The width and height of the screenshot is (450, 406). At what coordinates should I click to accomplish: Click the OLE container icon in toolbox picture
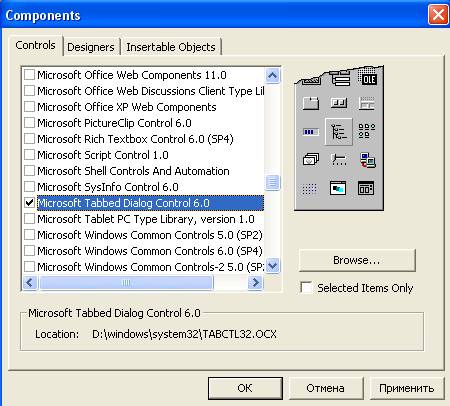click(369, 78)
